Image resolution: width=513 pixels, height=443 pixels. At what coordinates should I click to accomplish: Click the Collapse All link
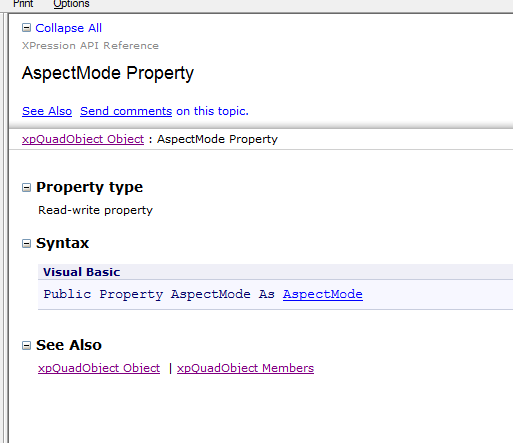(68, 28)
